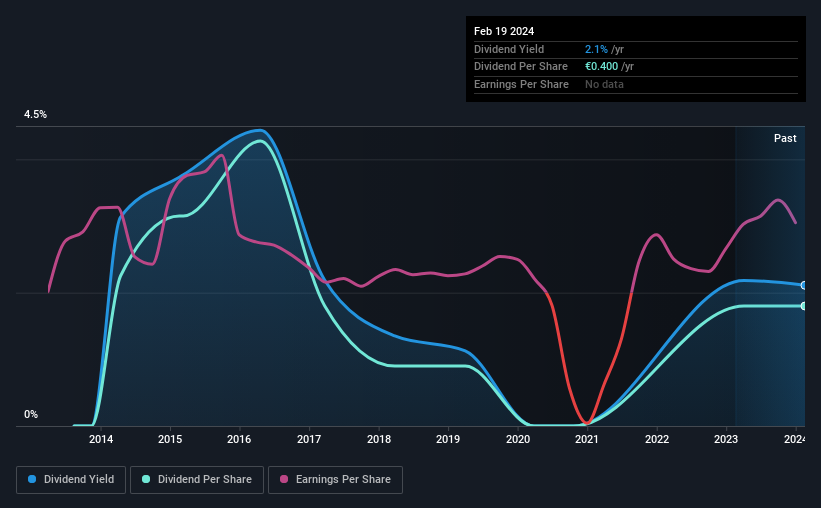Click the teal Dividend Per Share legend dot
Screen dimensions: 821x508
coord(146,479)
